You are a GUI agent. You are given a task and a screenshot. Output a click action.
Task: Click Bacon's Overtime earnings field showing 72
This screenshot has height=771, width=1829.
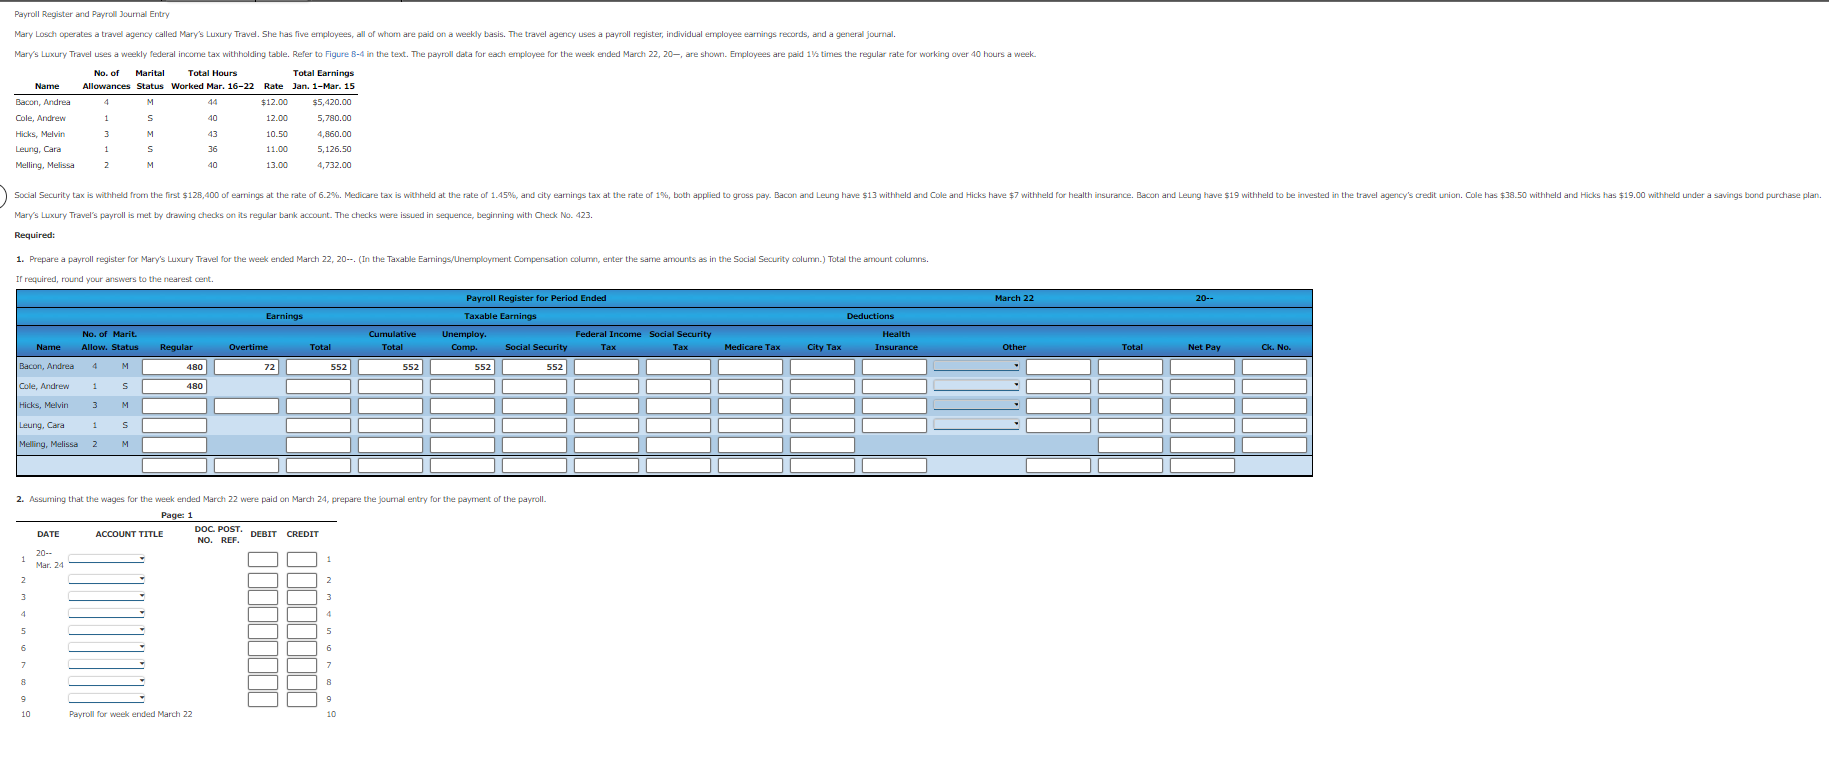246,367
